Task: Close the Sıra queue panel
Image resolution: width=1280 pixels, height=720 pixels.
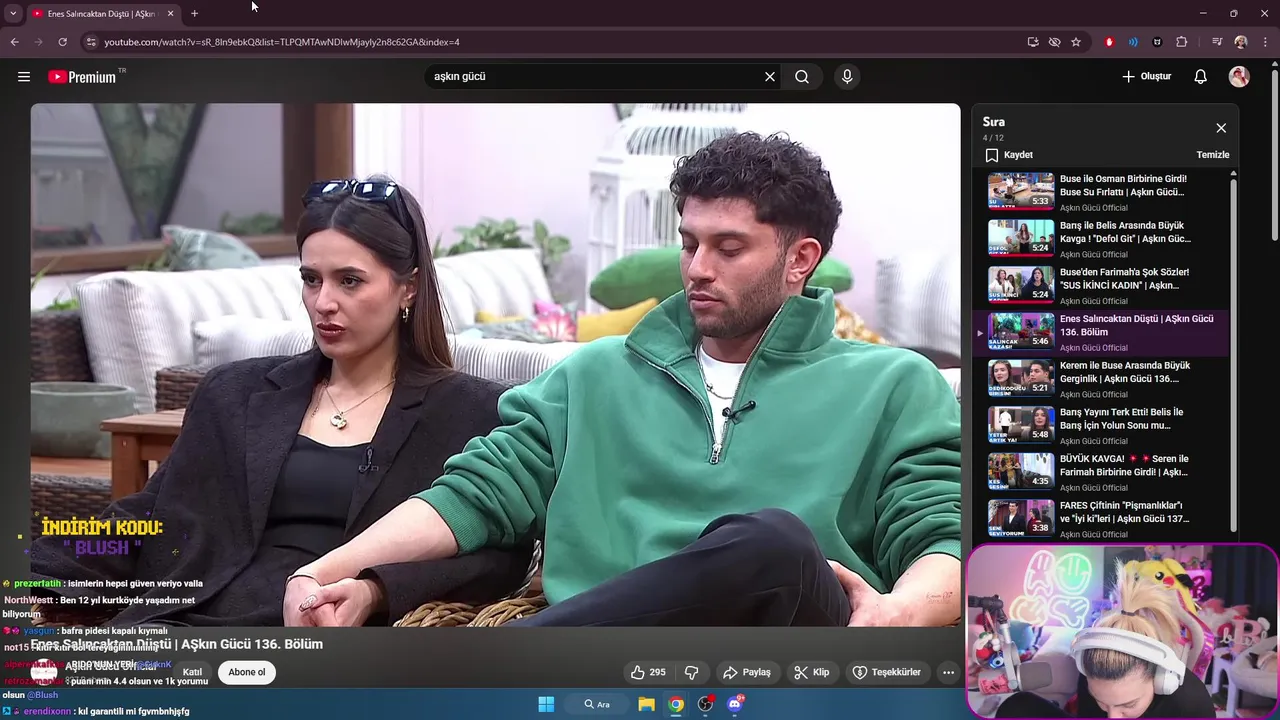Action: 1221,128
